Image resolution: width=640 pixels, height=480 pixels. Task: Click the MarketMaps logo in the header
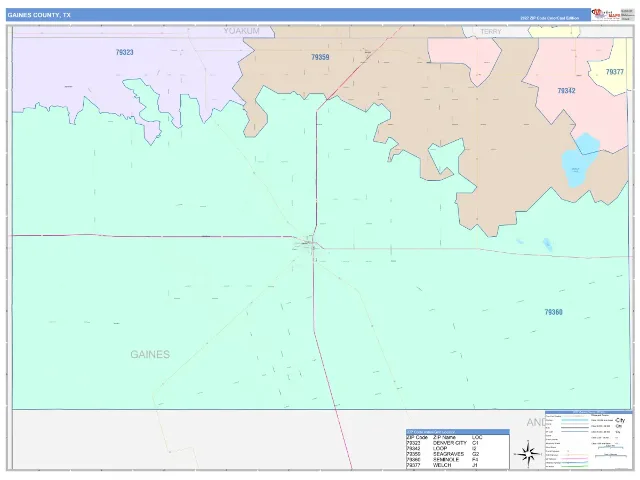606,14
